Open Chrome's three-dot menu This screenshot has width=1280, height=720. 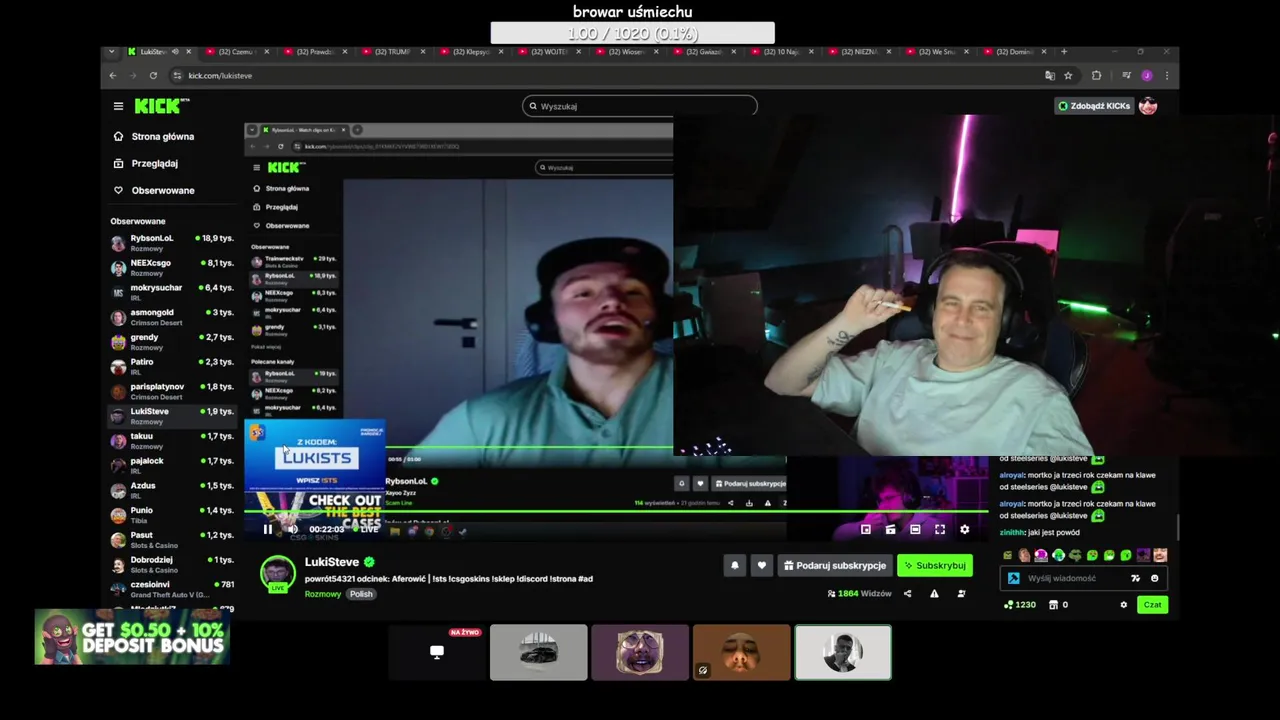click(1167, 76)
